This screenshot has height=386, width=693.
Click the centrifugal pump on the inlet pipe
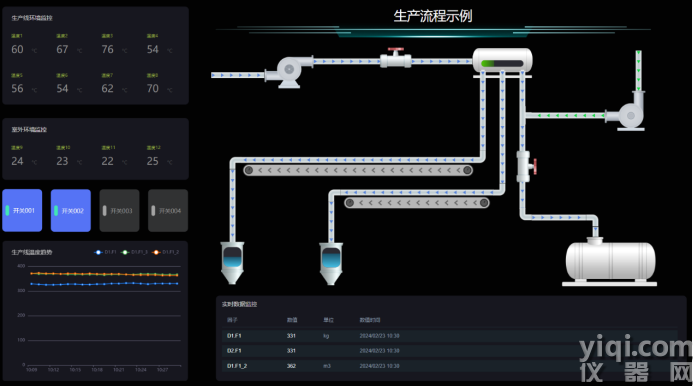pyautogui.click(x=289, y=71)
